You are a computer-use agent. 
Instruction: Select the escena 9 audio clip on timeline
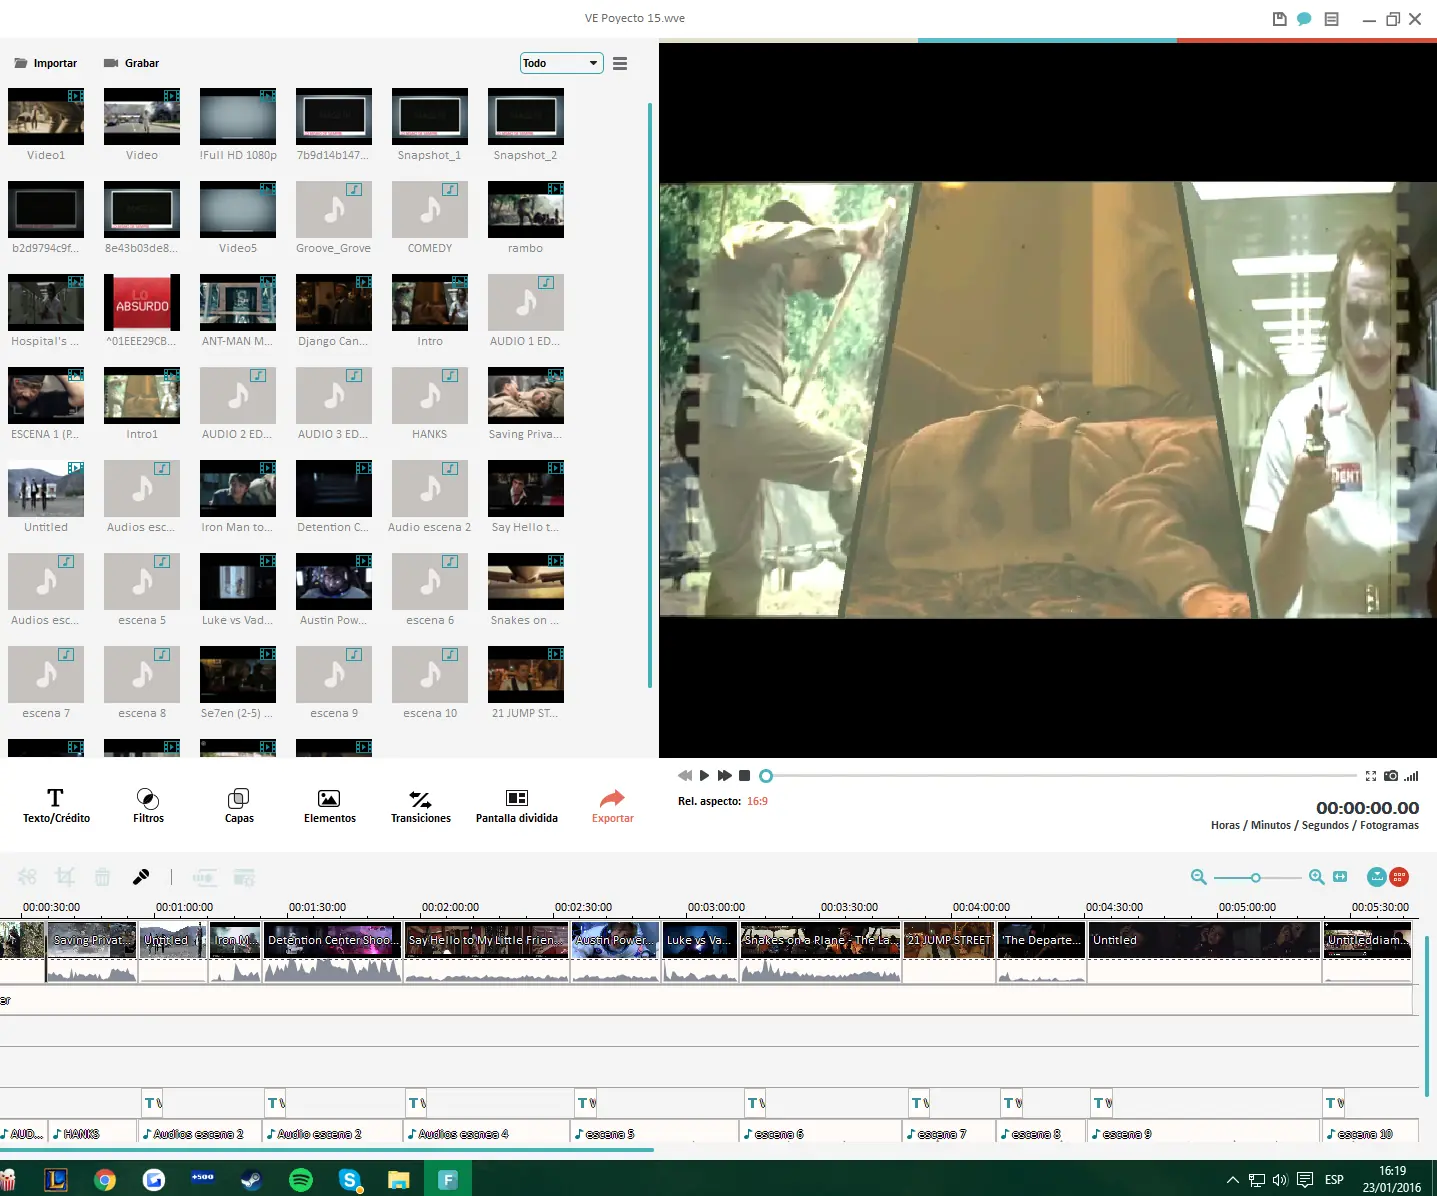1204,1133
